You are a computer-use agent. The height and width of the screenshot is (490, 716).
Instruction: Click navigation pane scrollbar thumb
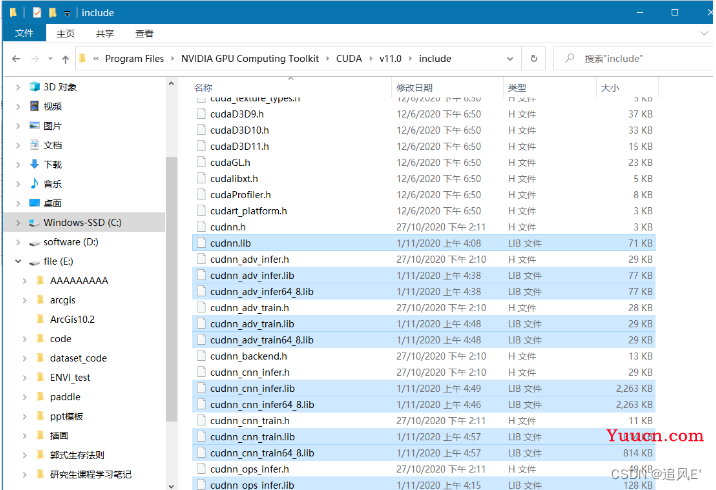point(171,289)
